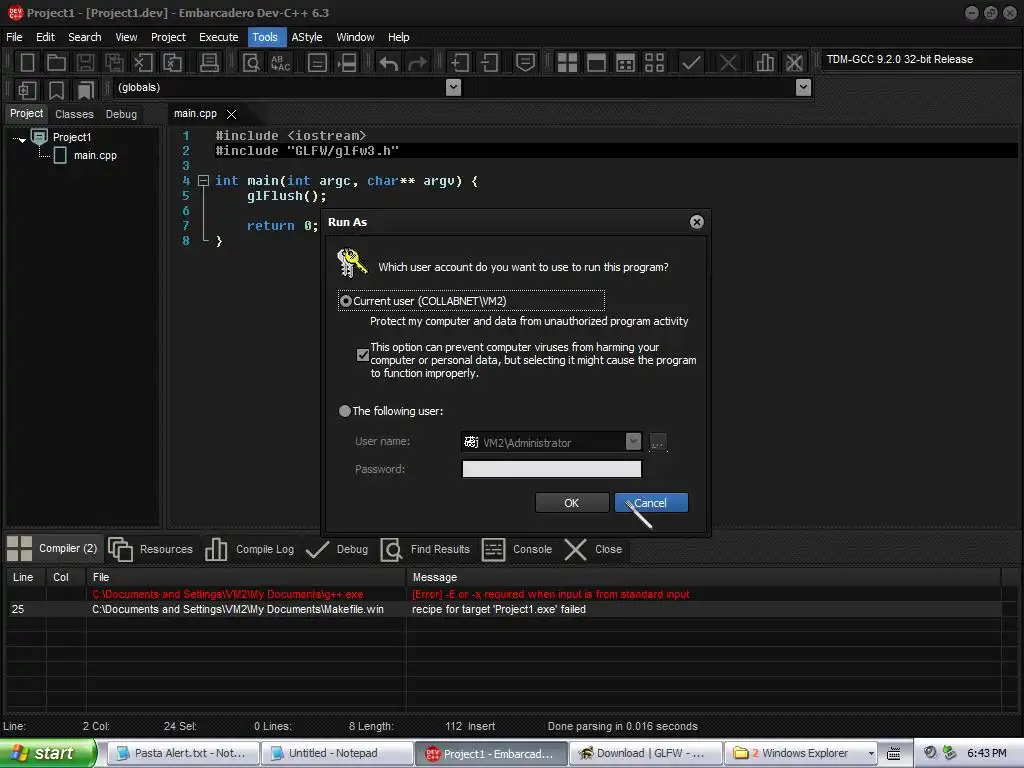Open the Tools menu
This screenshot has height=768, width=1024.
pos(265,37)
